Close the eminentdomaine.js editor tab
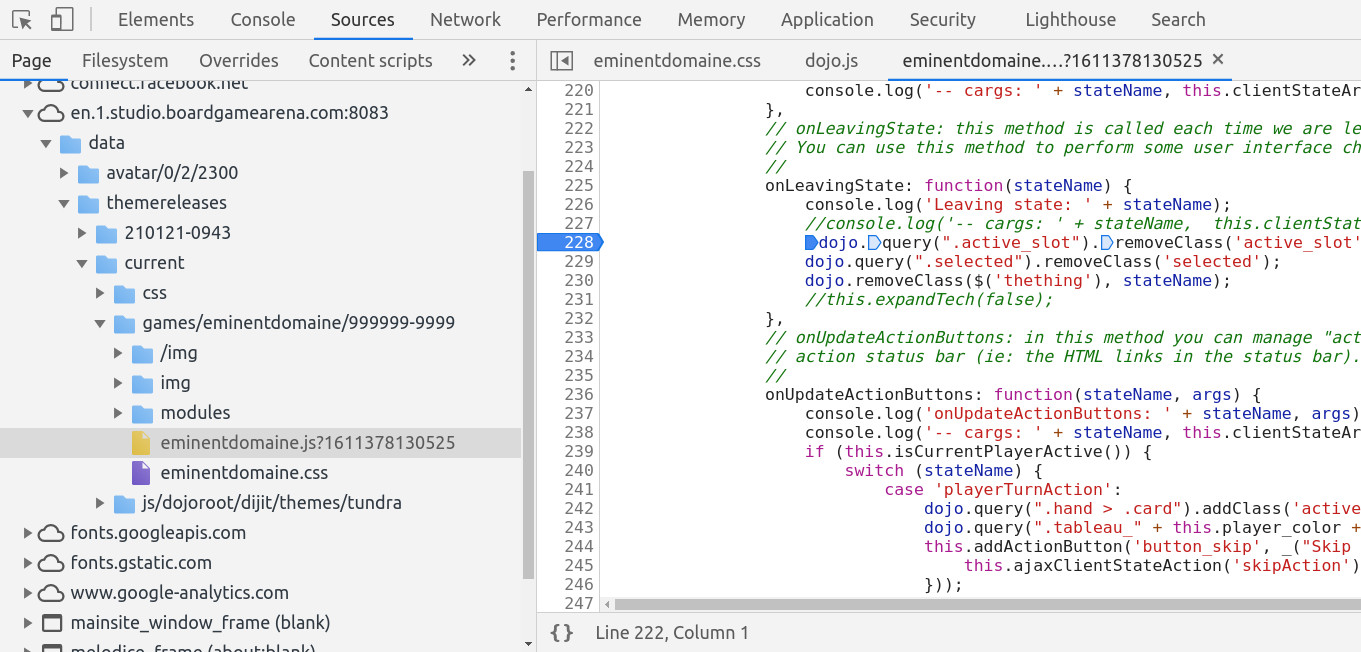This screenshot has height=652, width=1361. click(1217, 60)
